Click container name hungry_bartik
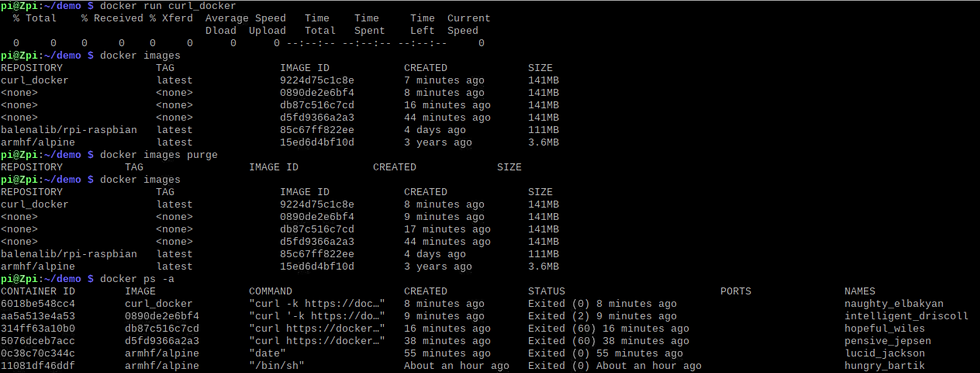The width and height of the screenshot is (980, 373). (884, 366)
